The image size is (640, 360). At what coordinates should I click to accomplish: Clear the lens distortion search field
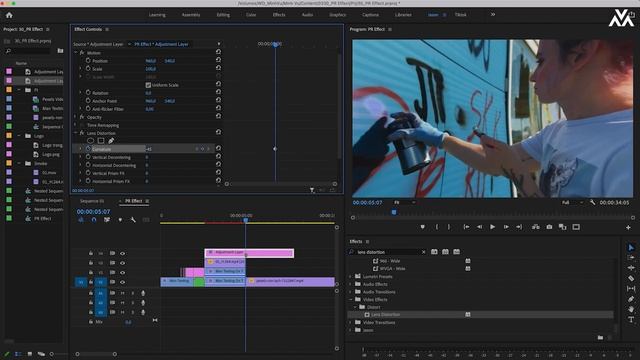click(x=423, y=252)
